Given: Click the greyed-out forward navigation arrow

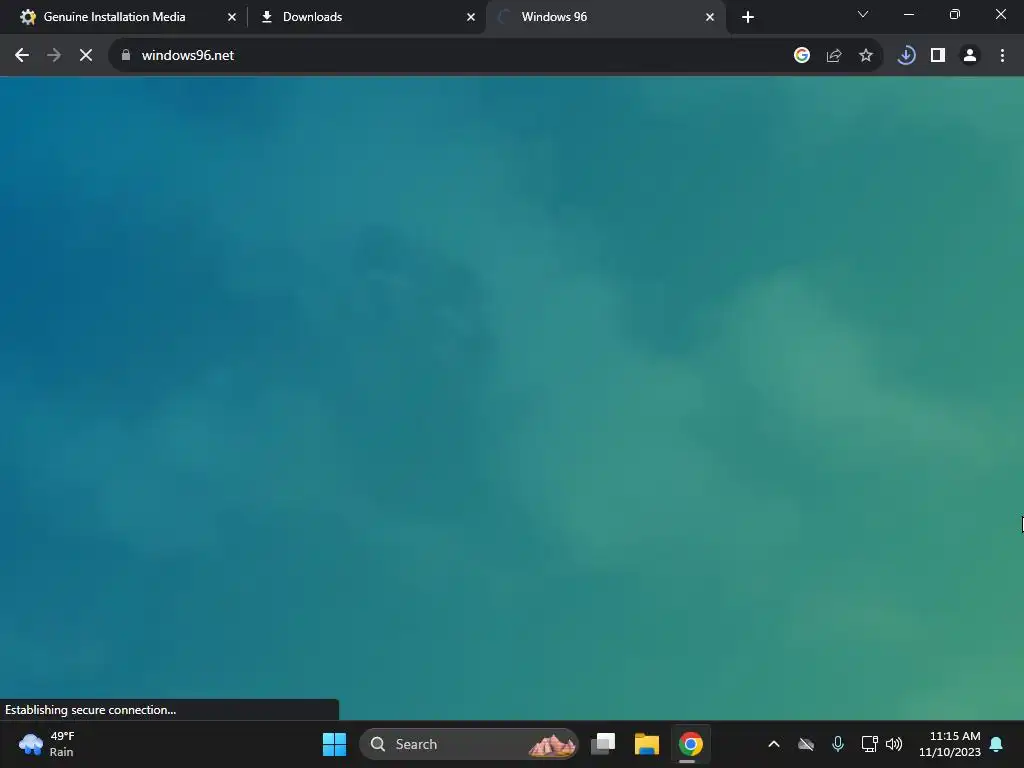Looking at the screenshot, I should coord(54,56).
